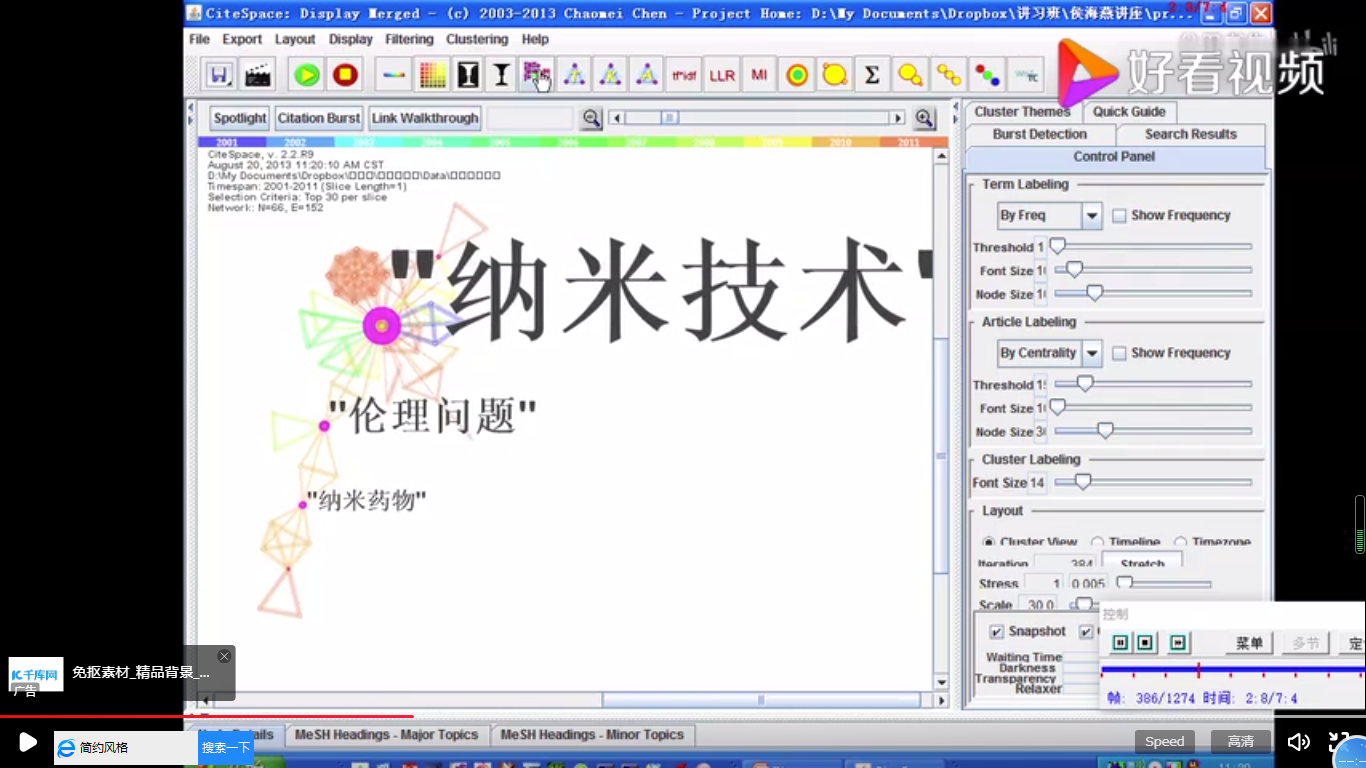Select the Timezone layout radio button
Image resolution: width=1366 pixels, height=768 pixels.
pyautogui.click(x=1181, y=542)
